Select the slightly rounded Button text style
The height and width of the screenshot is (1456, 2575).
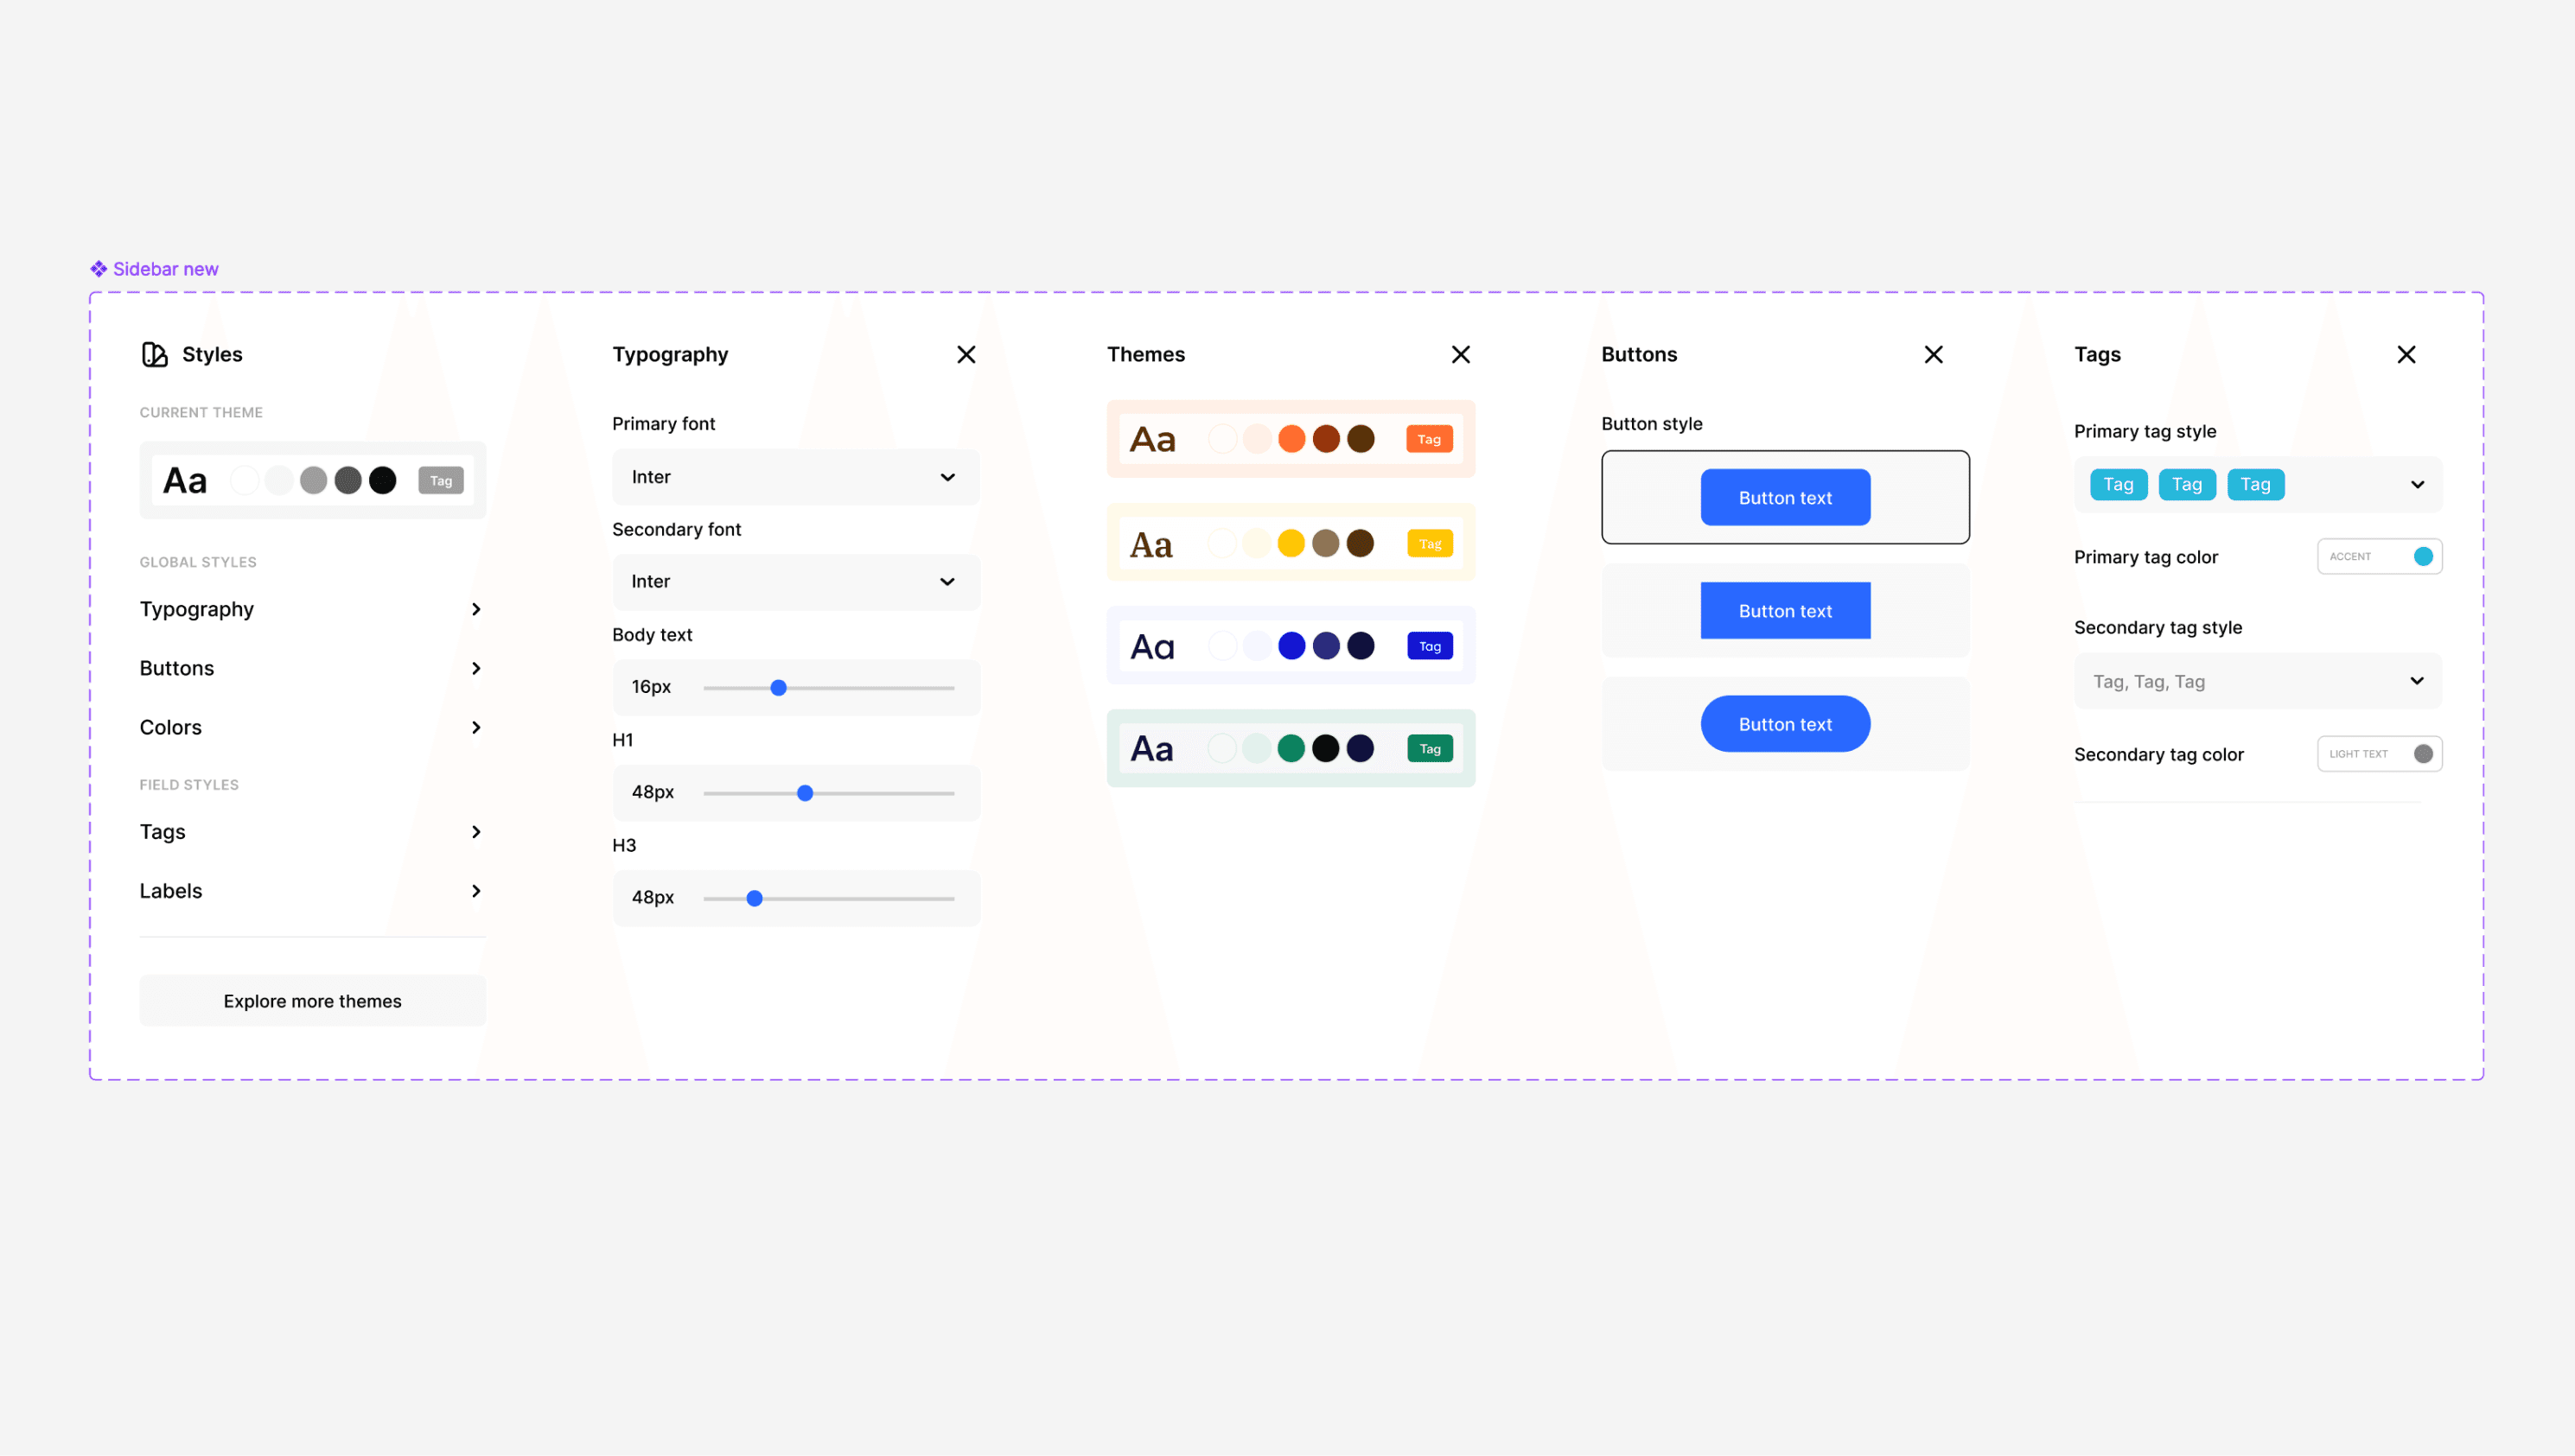pyautogui.click(x=1785, y=497)
